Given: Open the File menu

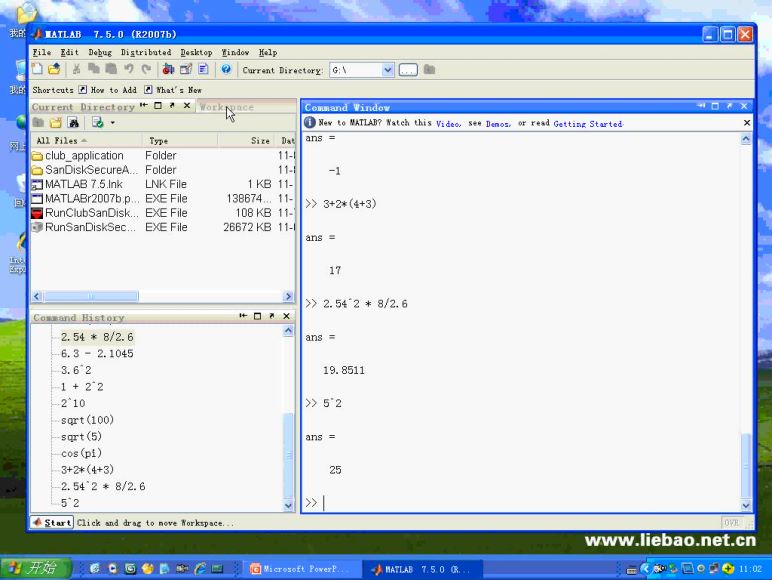Looking at the screenshot, I should point(41,52).
